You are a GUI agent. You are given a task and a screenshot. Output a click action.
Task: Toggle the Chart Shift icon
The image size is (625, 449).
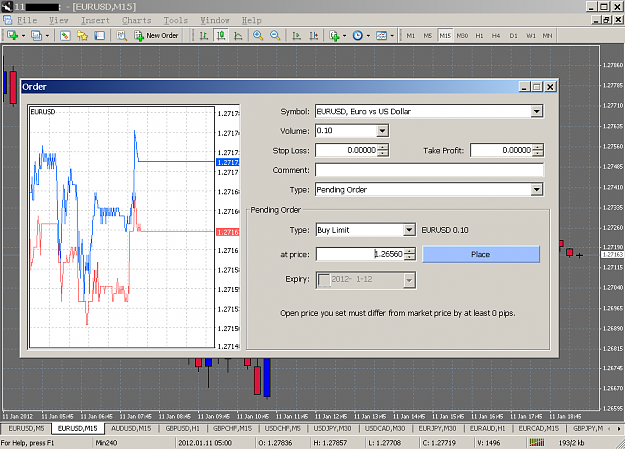point(314,35)
